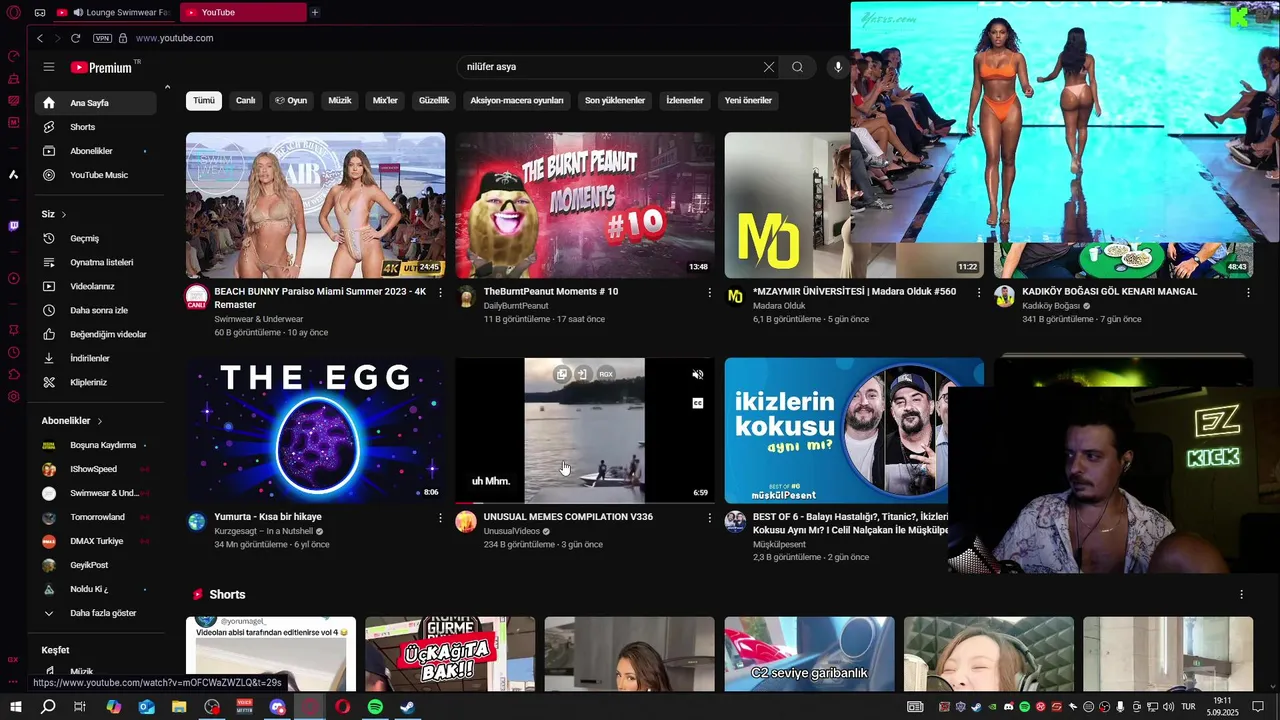Reload the page with refresh icon
This screenshot has height=720, width=1280.
75,38
